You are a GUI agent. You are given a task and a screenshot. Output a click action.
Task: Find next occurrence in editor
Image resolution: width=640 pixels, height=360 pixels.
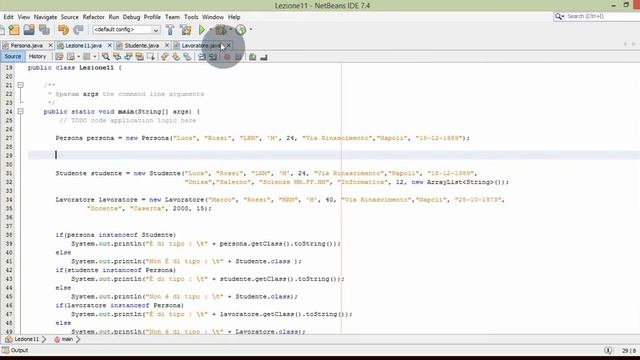pyautogui.click(x=128, y=57)
